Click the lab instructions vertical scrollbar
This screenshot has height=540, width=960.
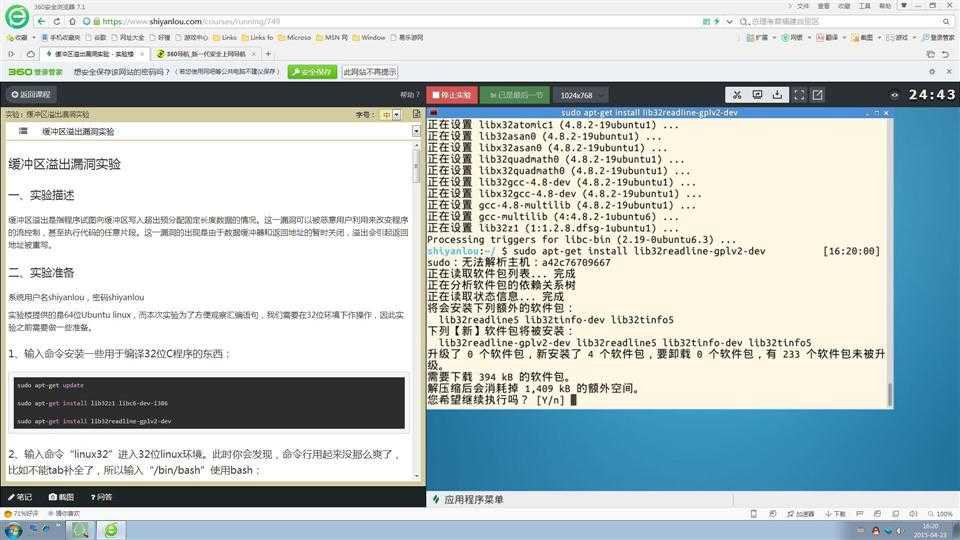click(416, 310)
